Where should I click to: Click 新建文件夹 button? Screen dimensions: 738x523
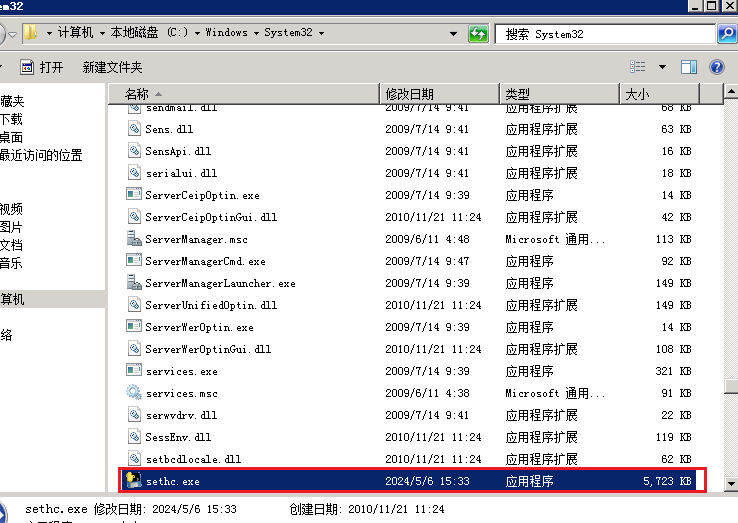[x=112, y=67]
